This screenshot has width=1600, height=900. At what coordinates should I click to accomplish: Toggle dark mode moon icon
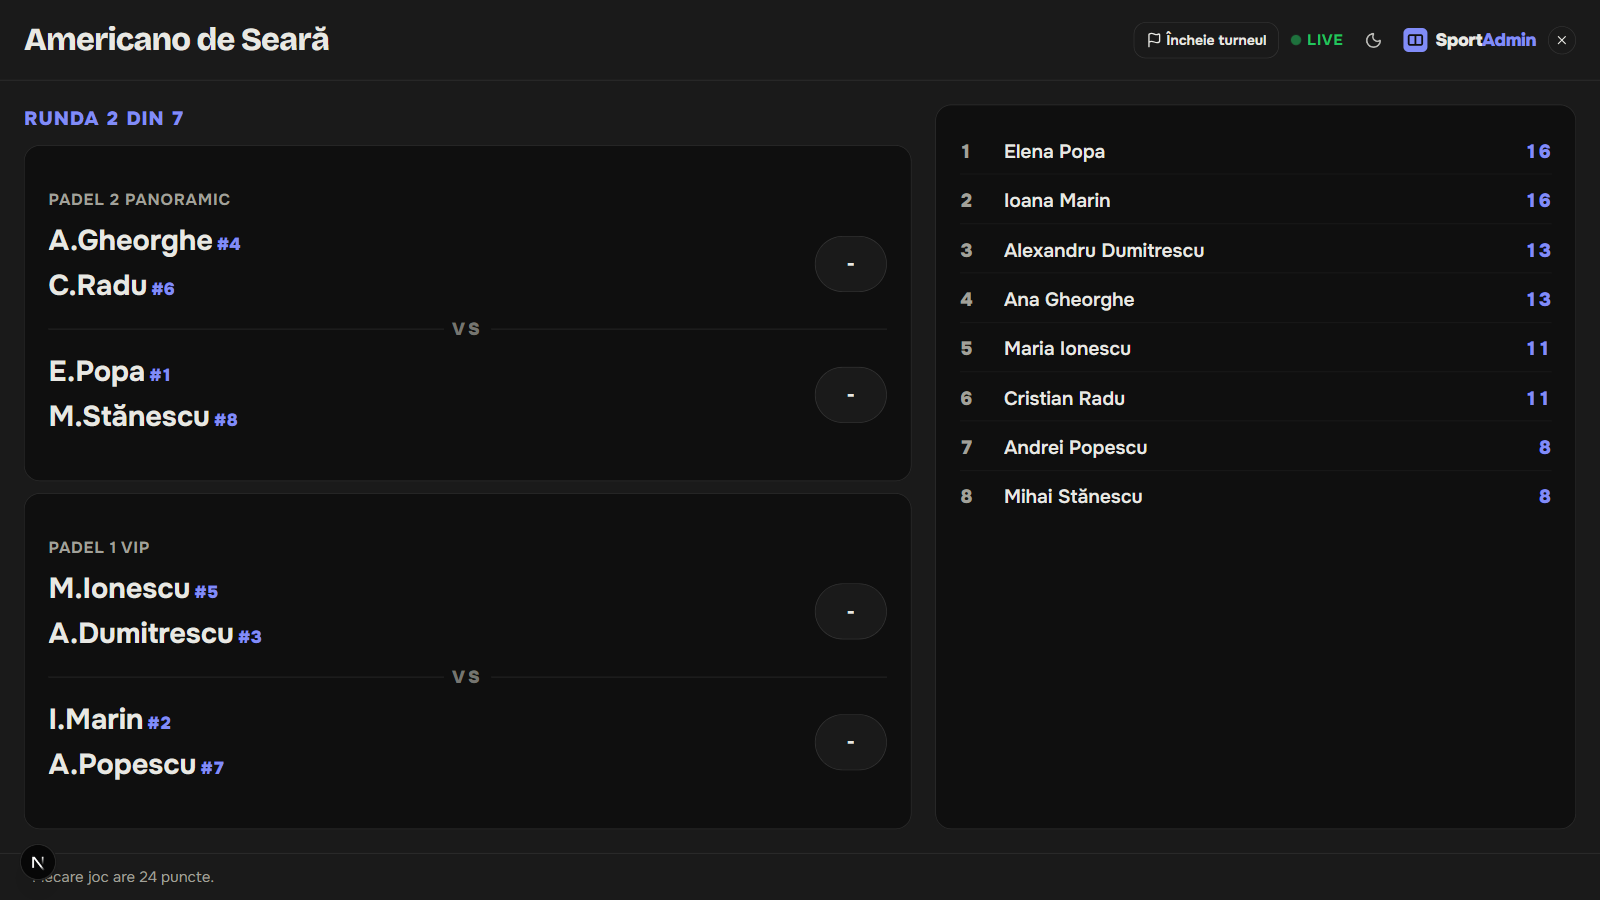pos(1373,40)
